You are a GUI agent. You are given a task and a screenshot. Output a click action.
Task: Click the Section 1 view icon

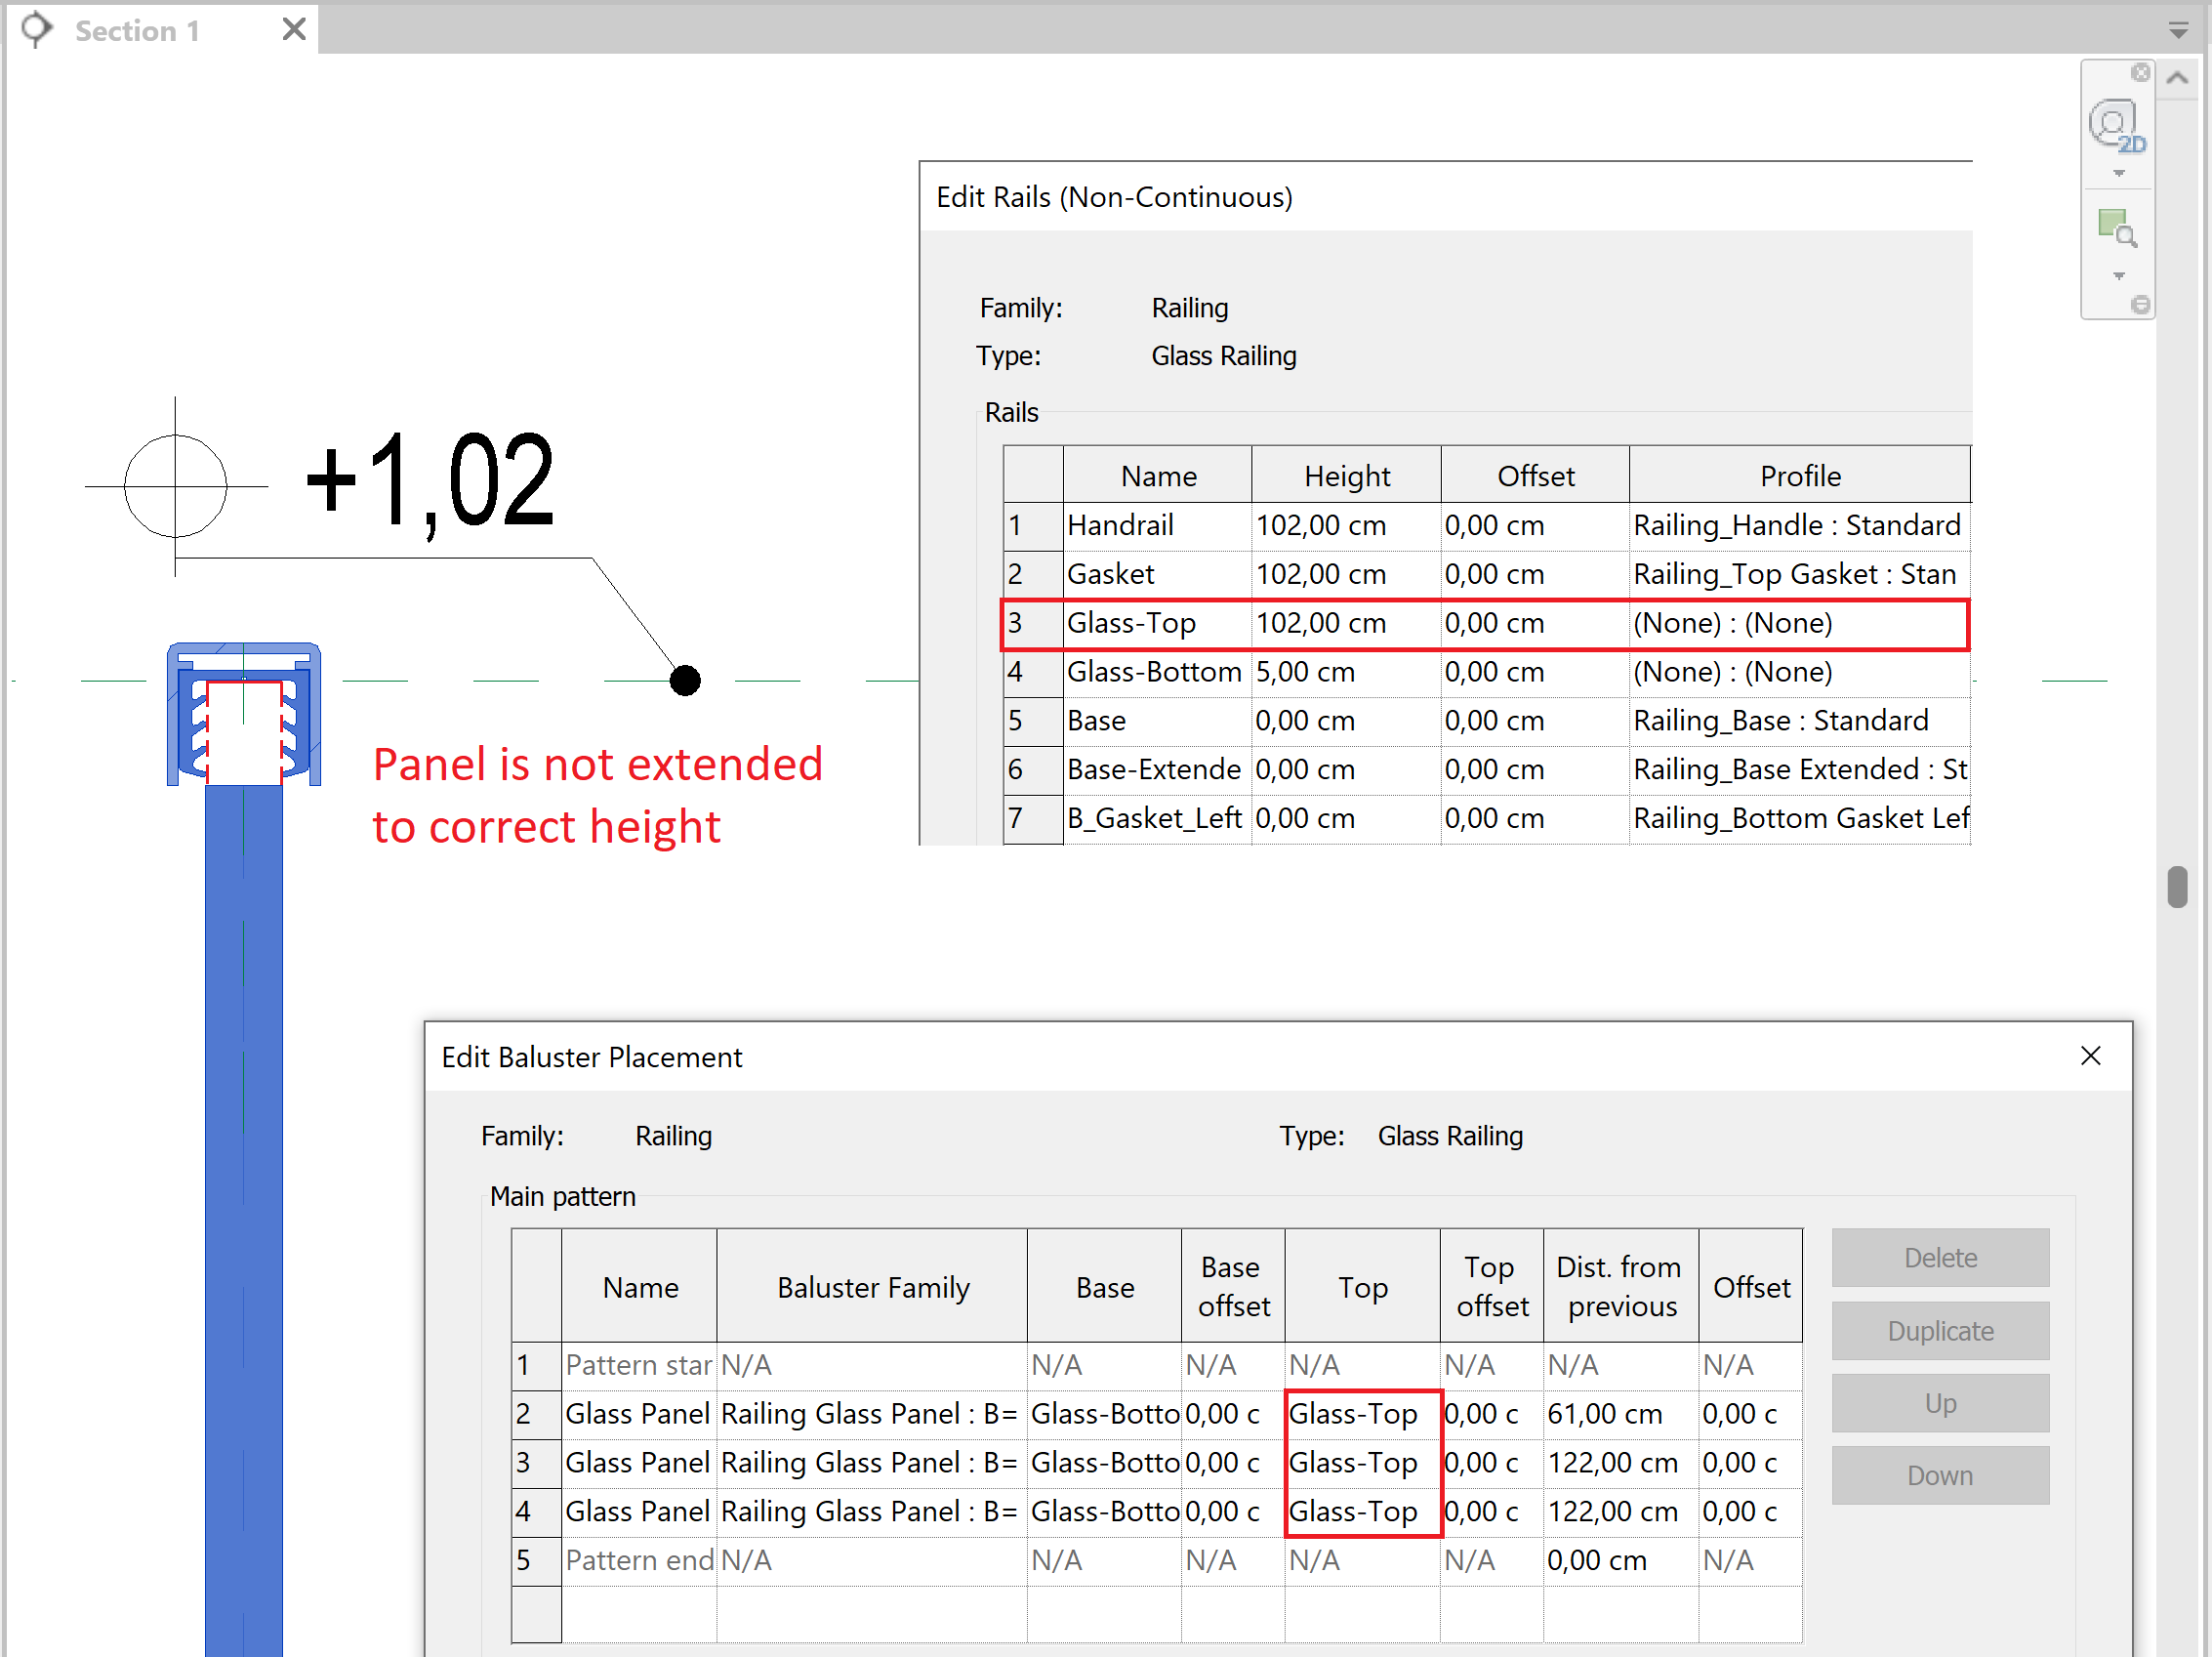(x=37, y=28)
